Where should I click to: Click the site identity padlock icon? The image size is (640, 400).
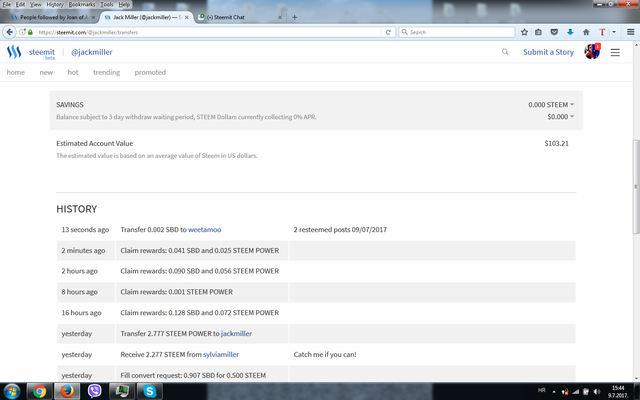pos(30,32)
